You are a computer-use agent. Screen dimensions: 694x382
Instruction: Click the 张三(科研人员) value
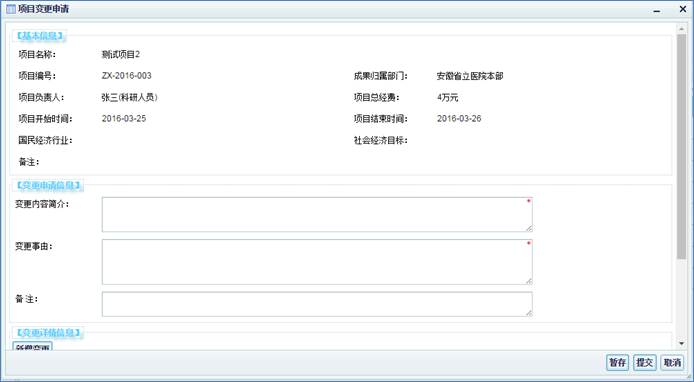click(129, 97)
